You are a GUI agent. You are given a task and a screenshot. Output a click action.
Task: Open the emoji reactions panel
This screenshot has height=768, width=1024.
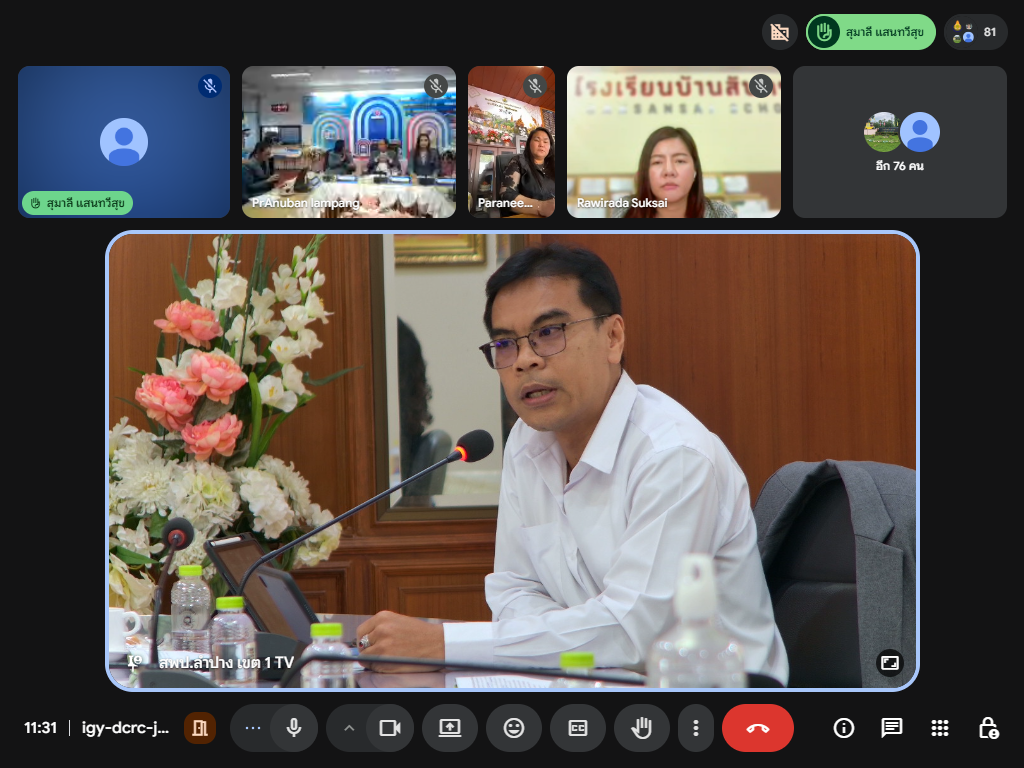click(514, 728)
